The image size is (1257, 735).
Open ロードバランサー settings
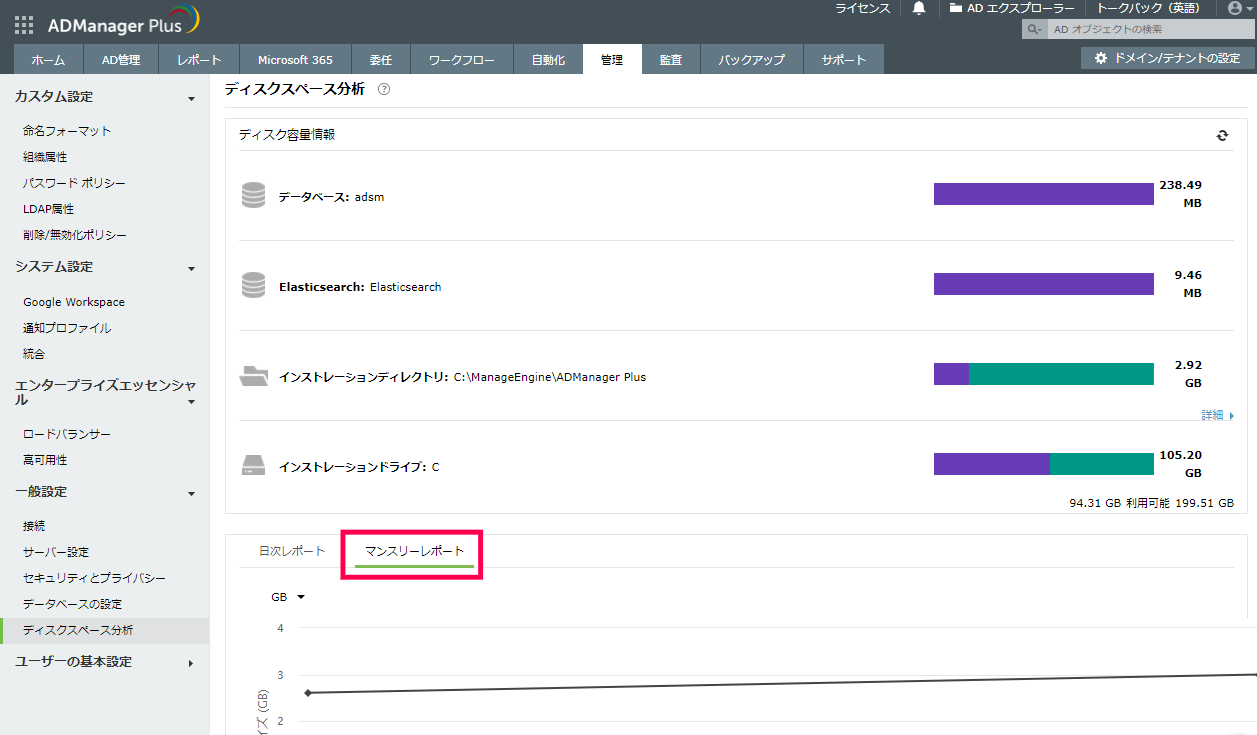click(67, 434)
